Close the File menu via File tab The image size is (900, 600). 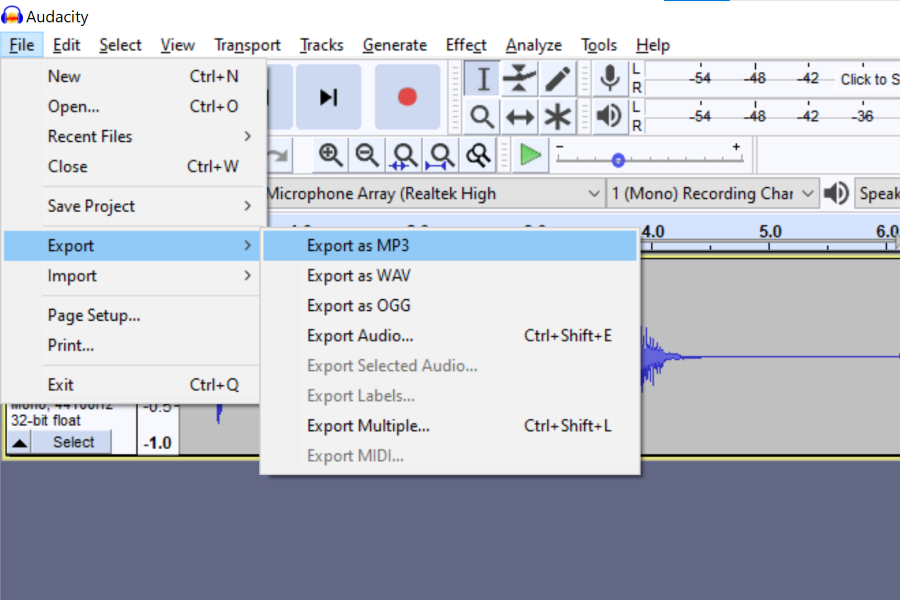pos(22,45)
